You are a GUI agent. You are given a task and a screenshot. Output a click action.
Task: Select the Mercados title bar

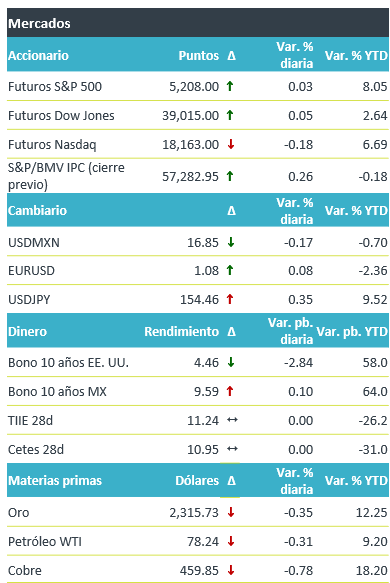pyautogui.click(x=198, y=23)
